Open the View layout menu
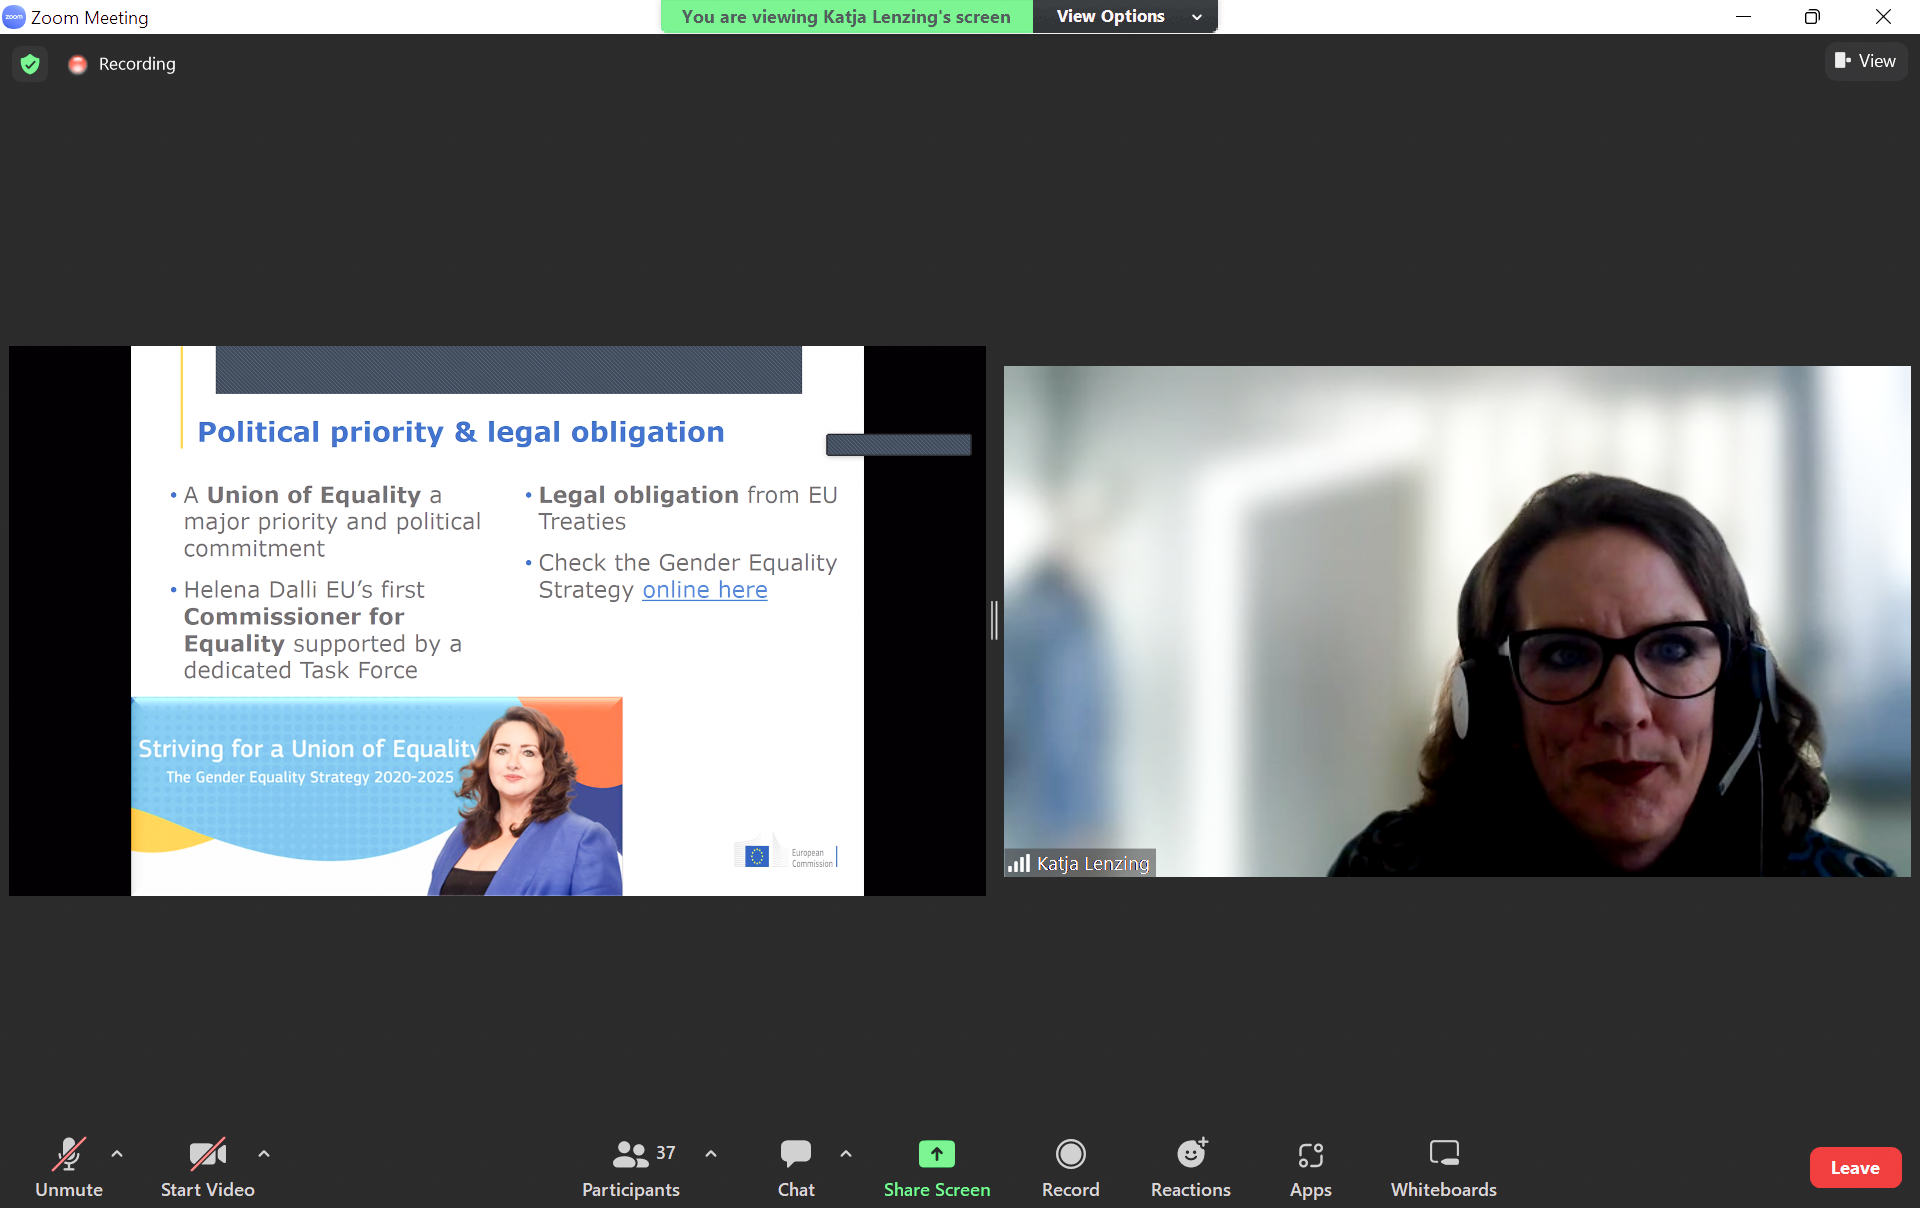 pyautogui.click(x=1865, y=61)
